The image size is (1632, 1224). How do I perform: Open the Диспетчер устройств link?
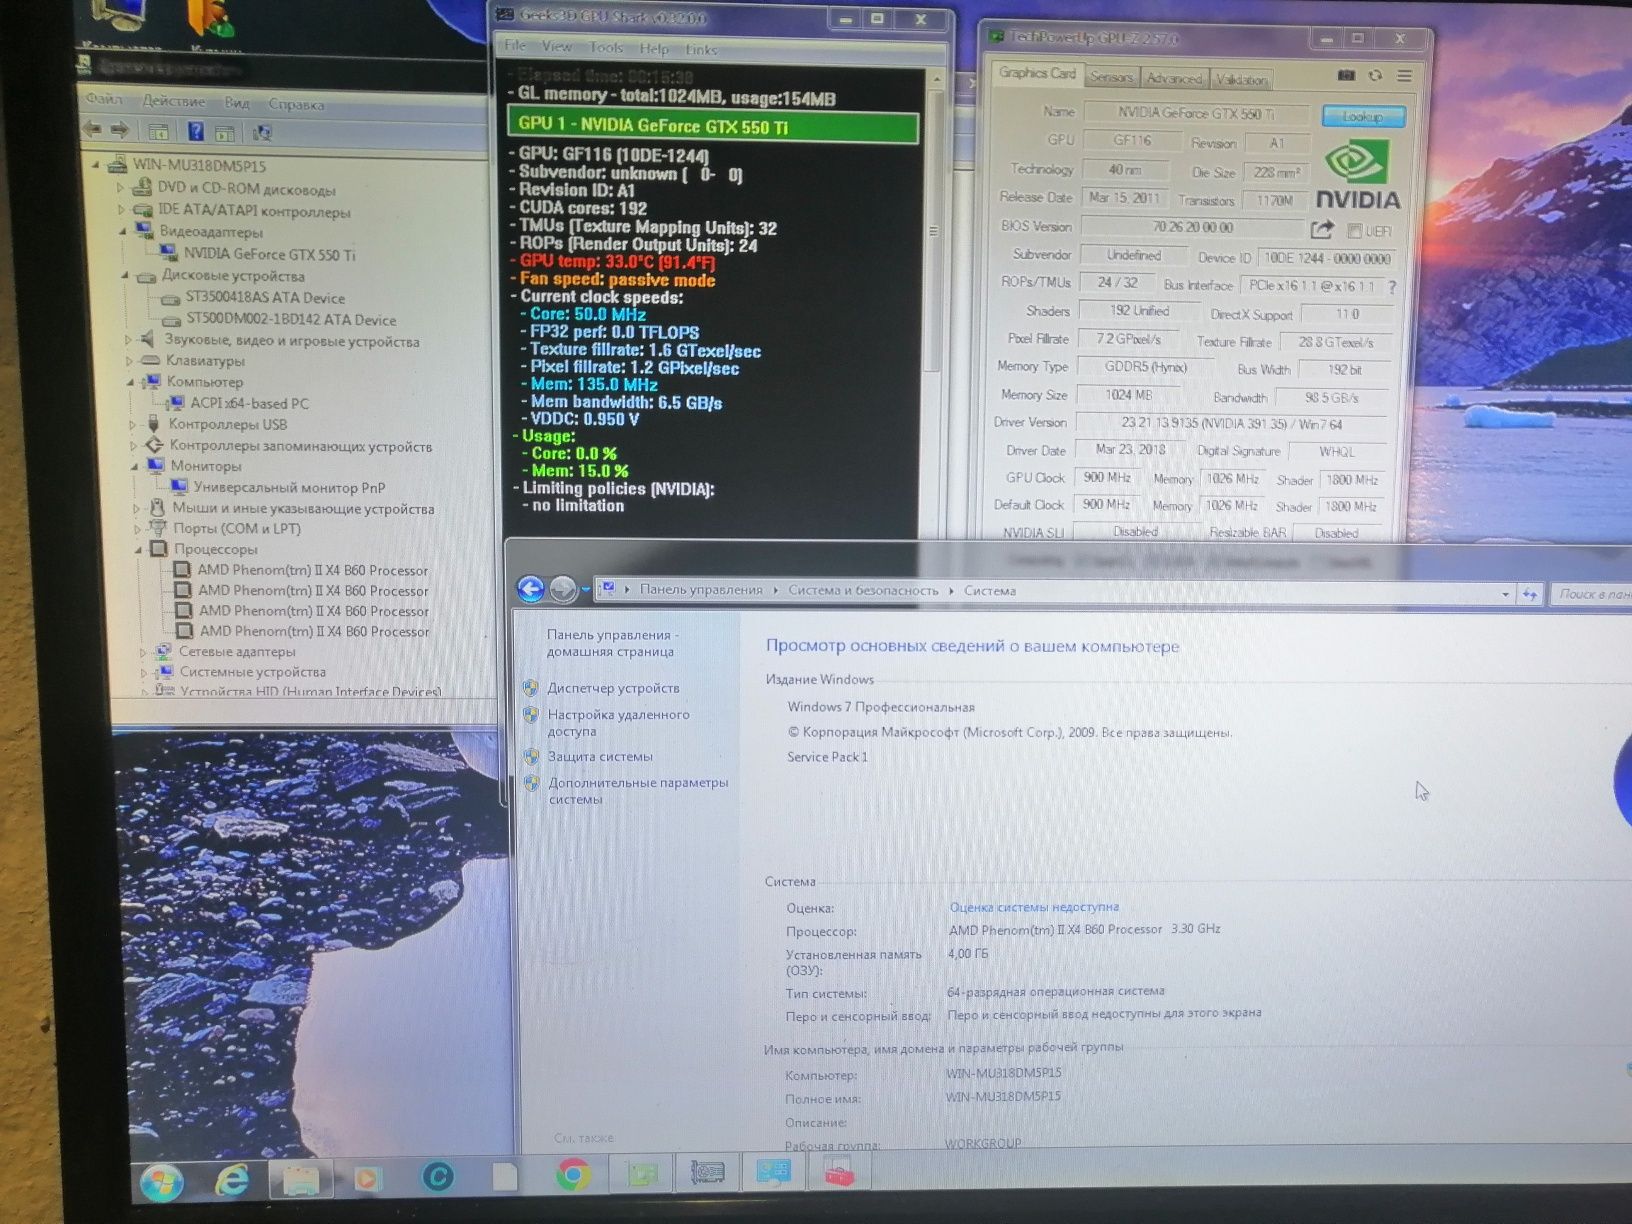click(x=613, y=688)
